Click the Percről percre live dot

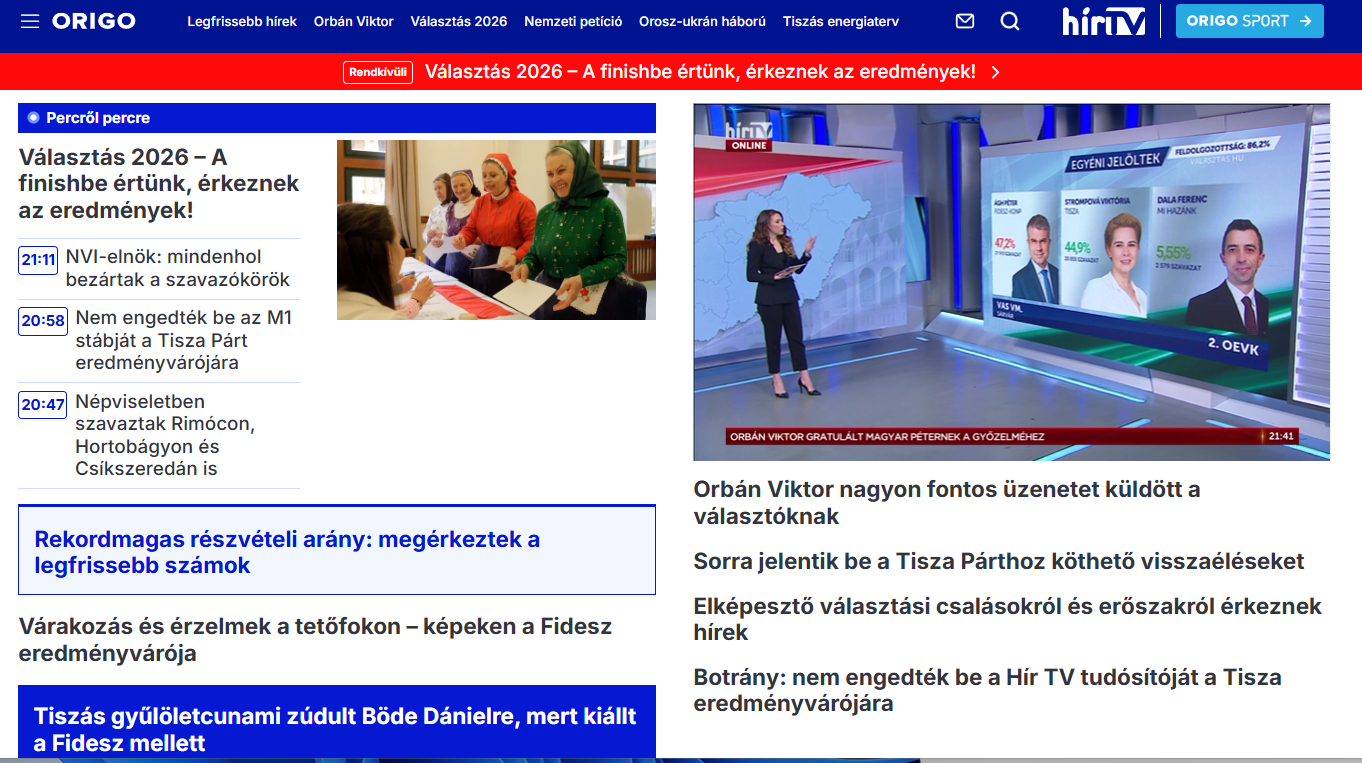point(33,118)
